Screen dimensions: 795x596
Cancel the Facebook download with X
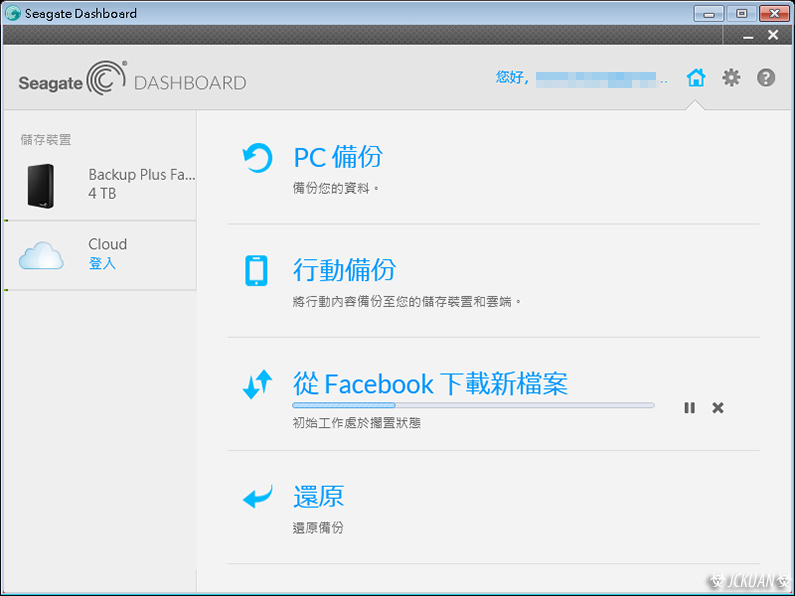(x=717, y=407)
